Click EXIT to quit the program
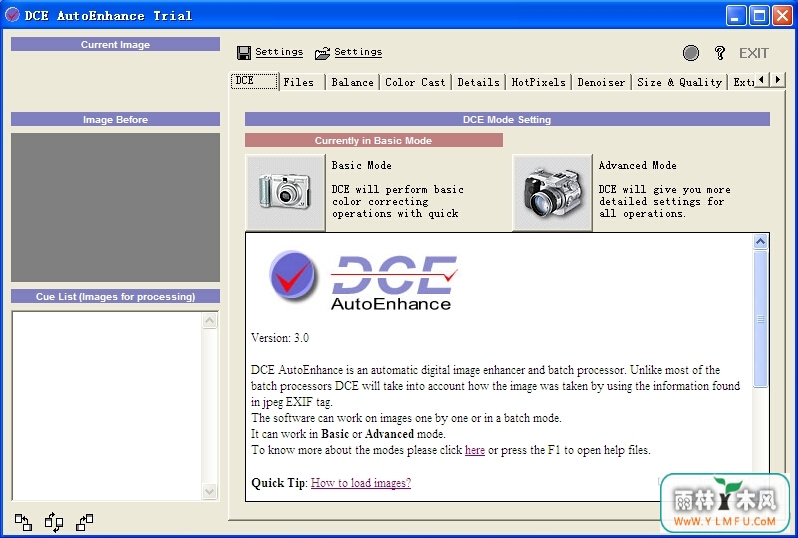Screen dimensions: 798x538 pos(754,53)
